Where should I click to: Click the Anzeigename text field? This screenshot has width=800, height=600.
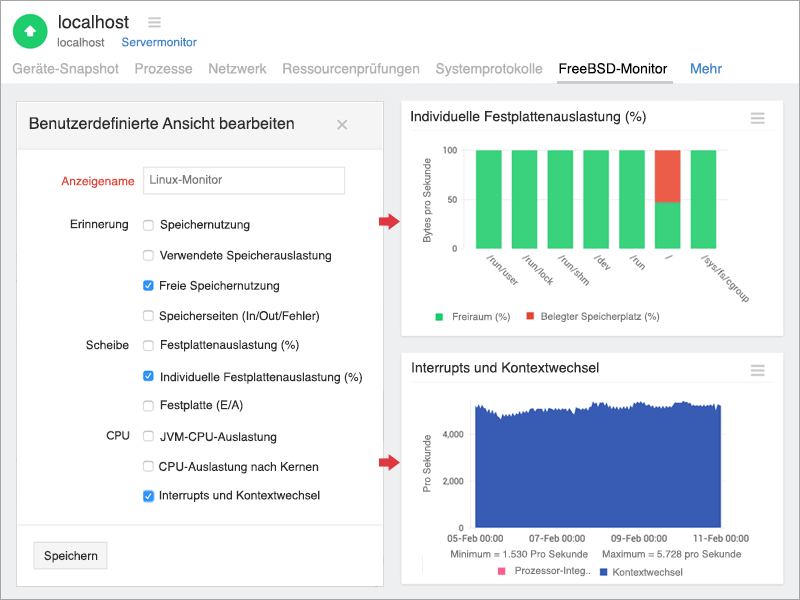244,181
